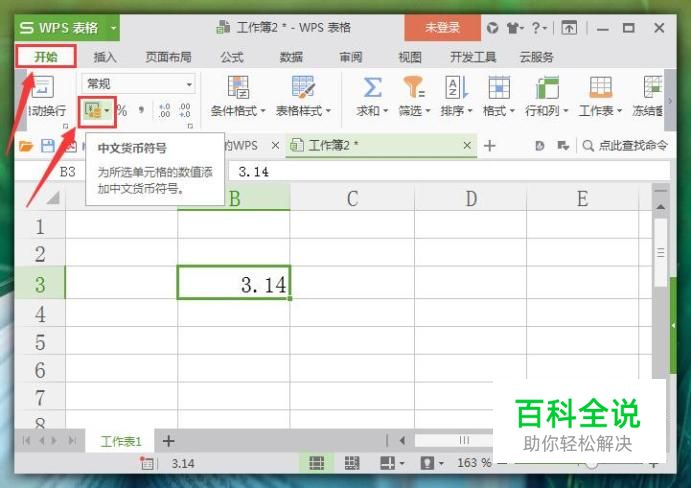Click the reading mode icon in status bar
The height and width of the screenshot is (488, 691).
(388, 463)
